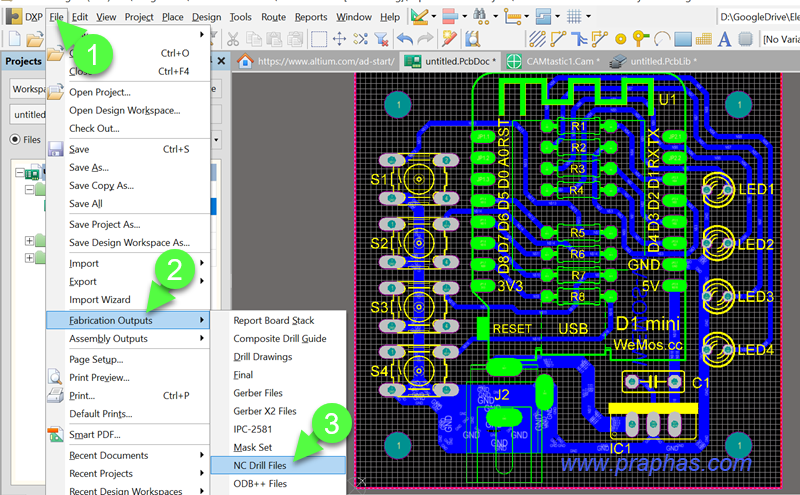Screen dimensions: 800x495
Task: Open the Utility Tools dropdown arrow
Action: pos(434,16)
